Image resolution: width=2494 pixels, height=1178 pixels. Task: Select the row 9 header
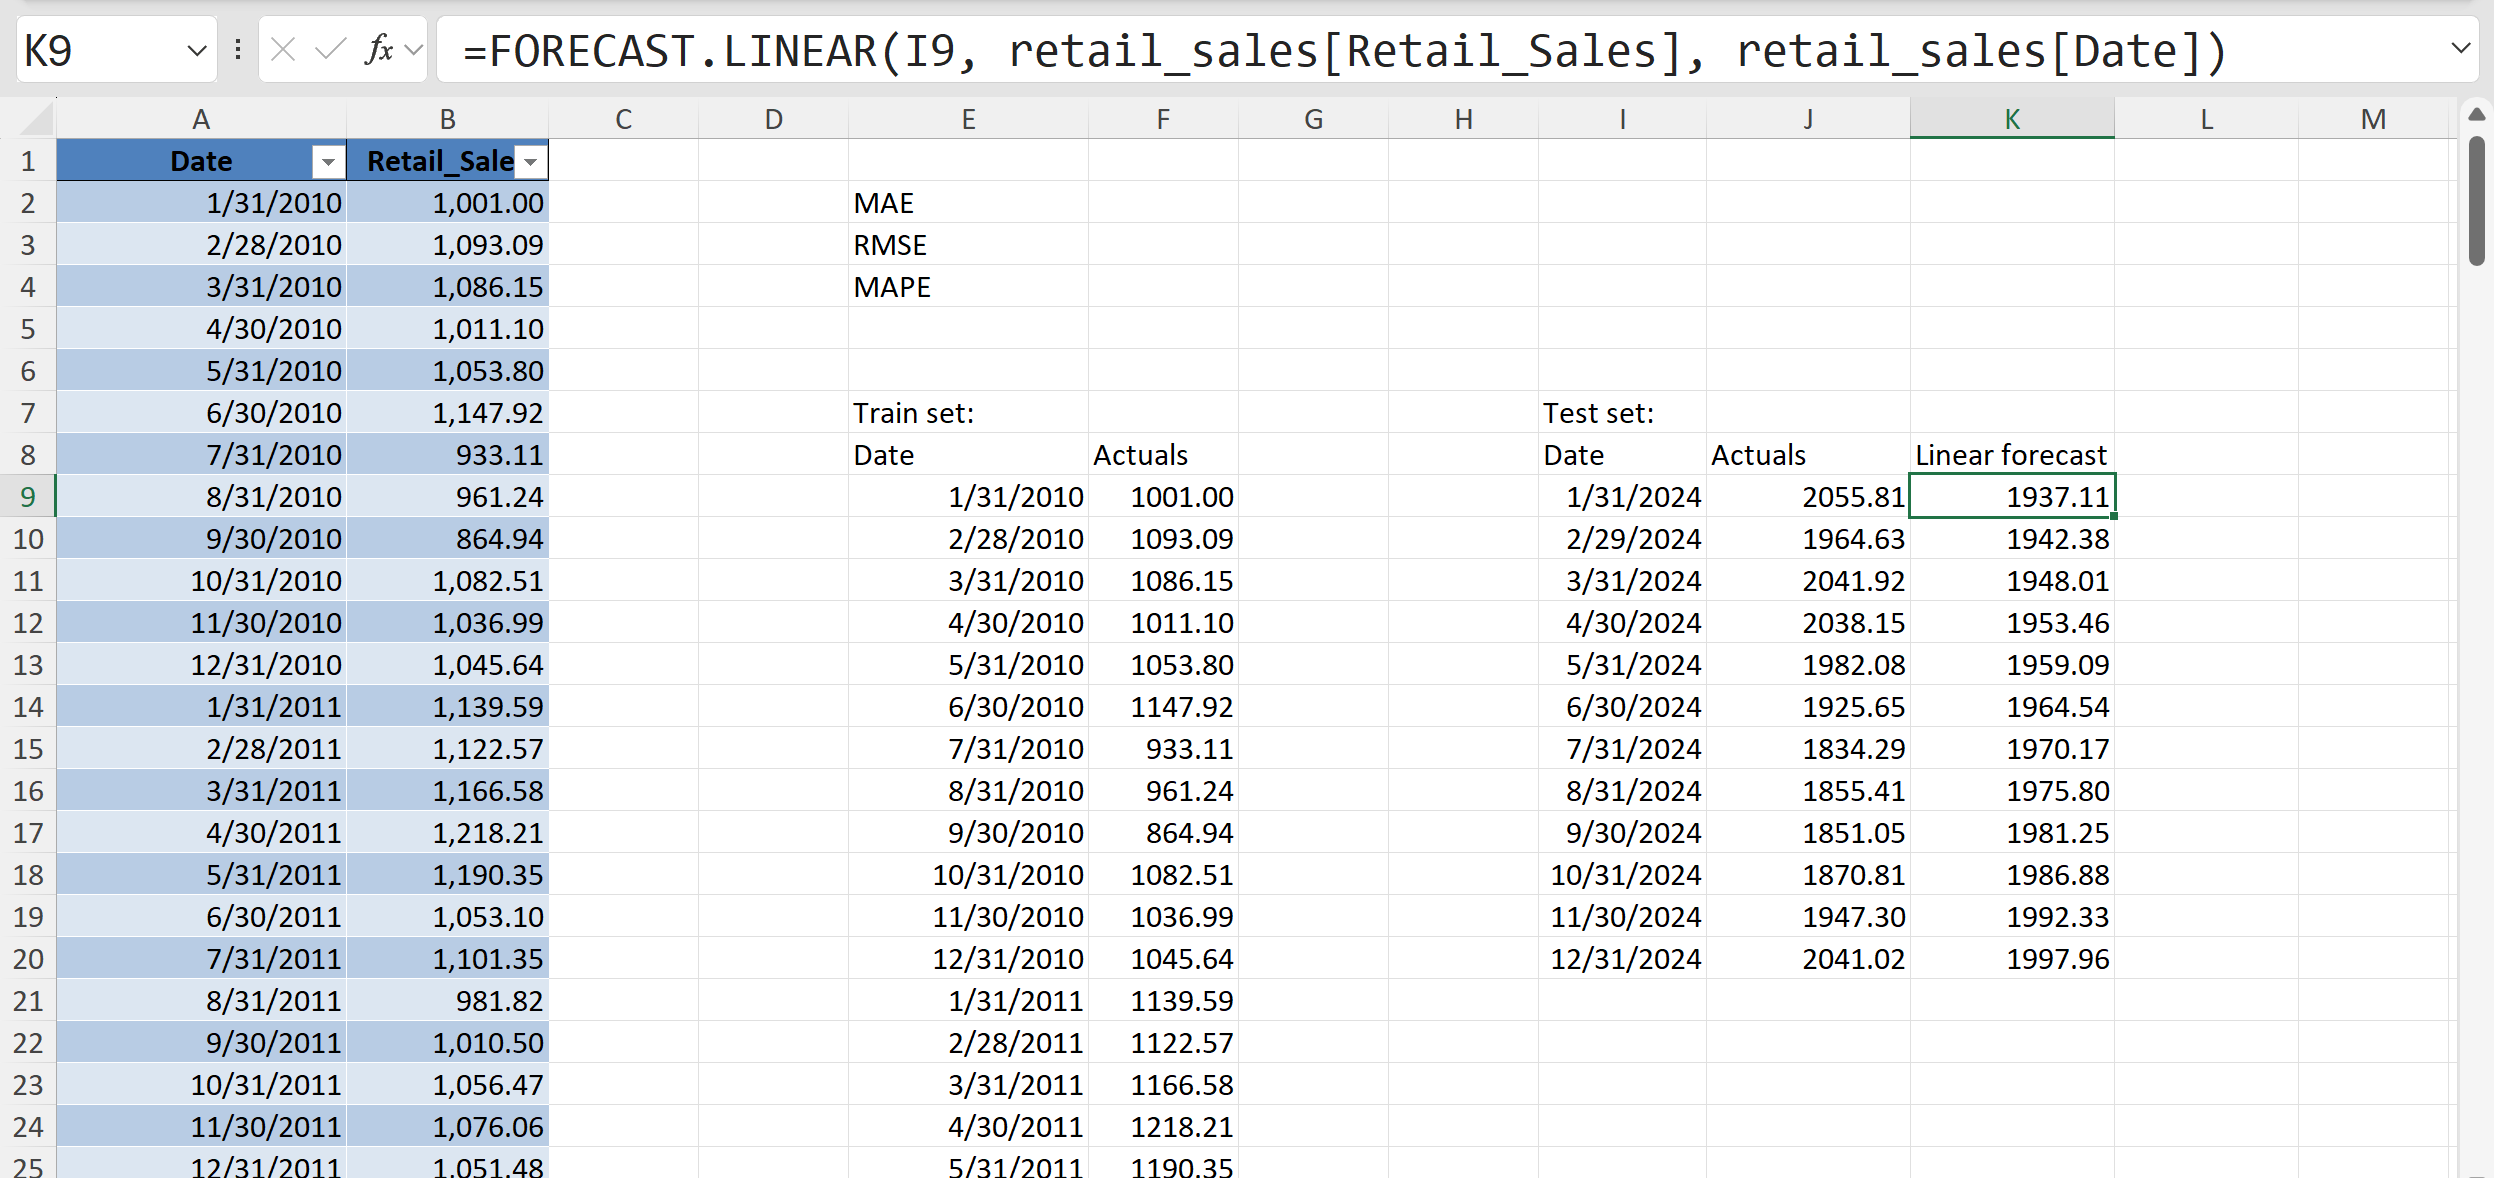[x=28, y=497]
